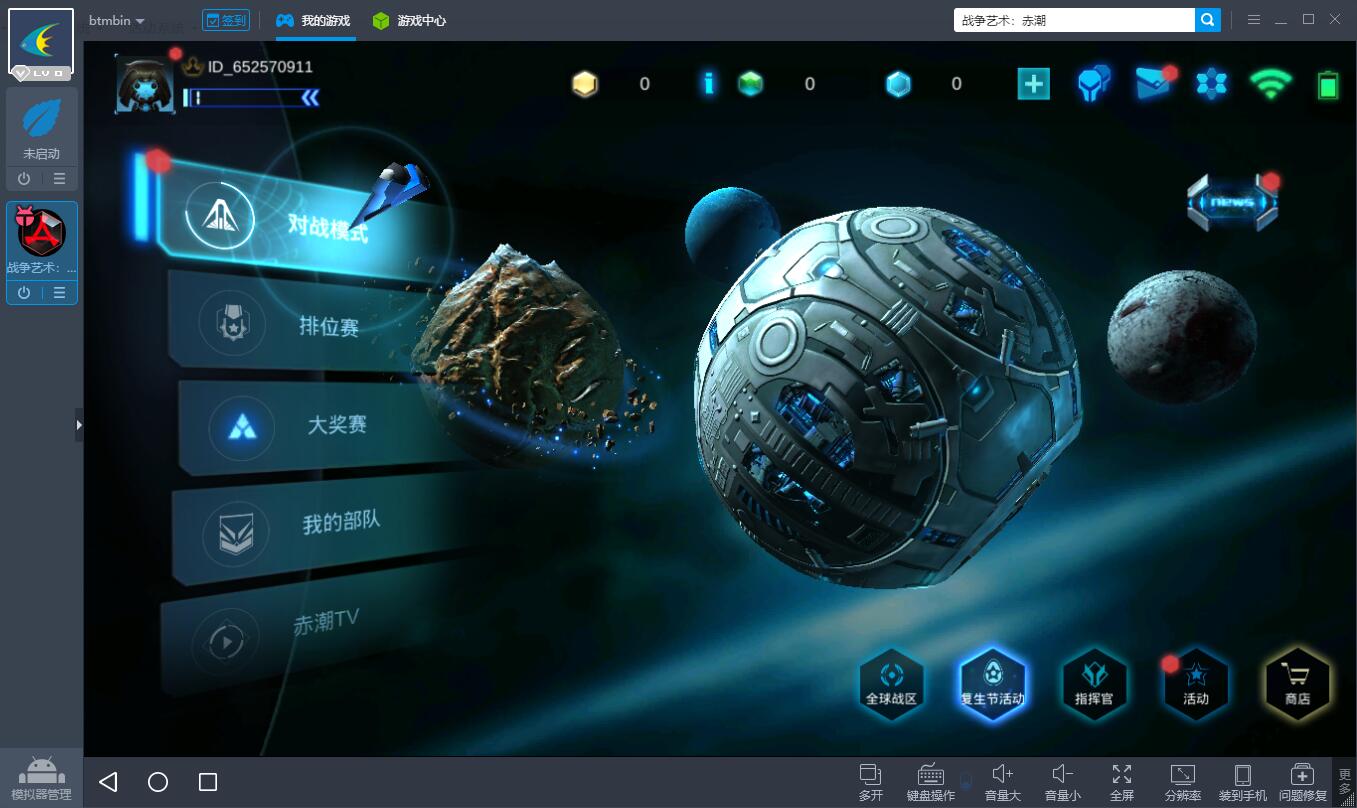Expand the 更多 toolbar options
Viewport: 1357px width, 808px height.
[x=1345, y=782]
